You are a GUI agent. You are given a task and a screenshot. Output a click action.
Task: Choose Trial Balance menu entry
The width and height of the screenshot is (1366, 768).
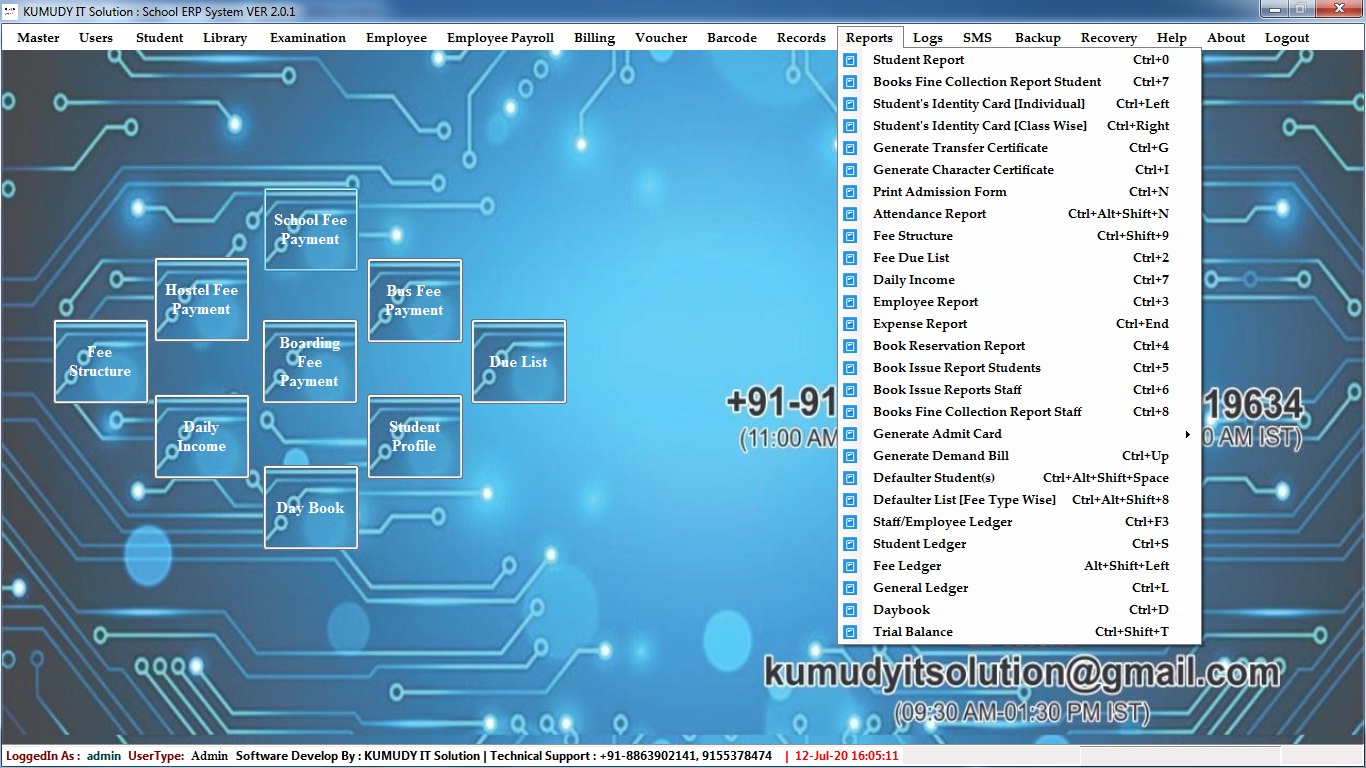click(912, 632)
